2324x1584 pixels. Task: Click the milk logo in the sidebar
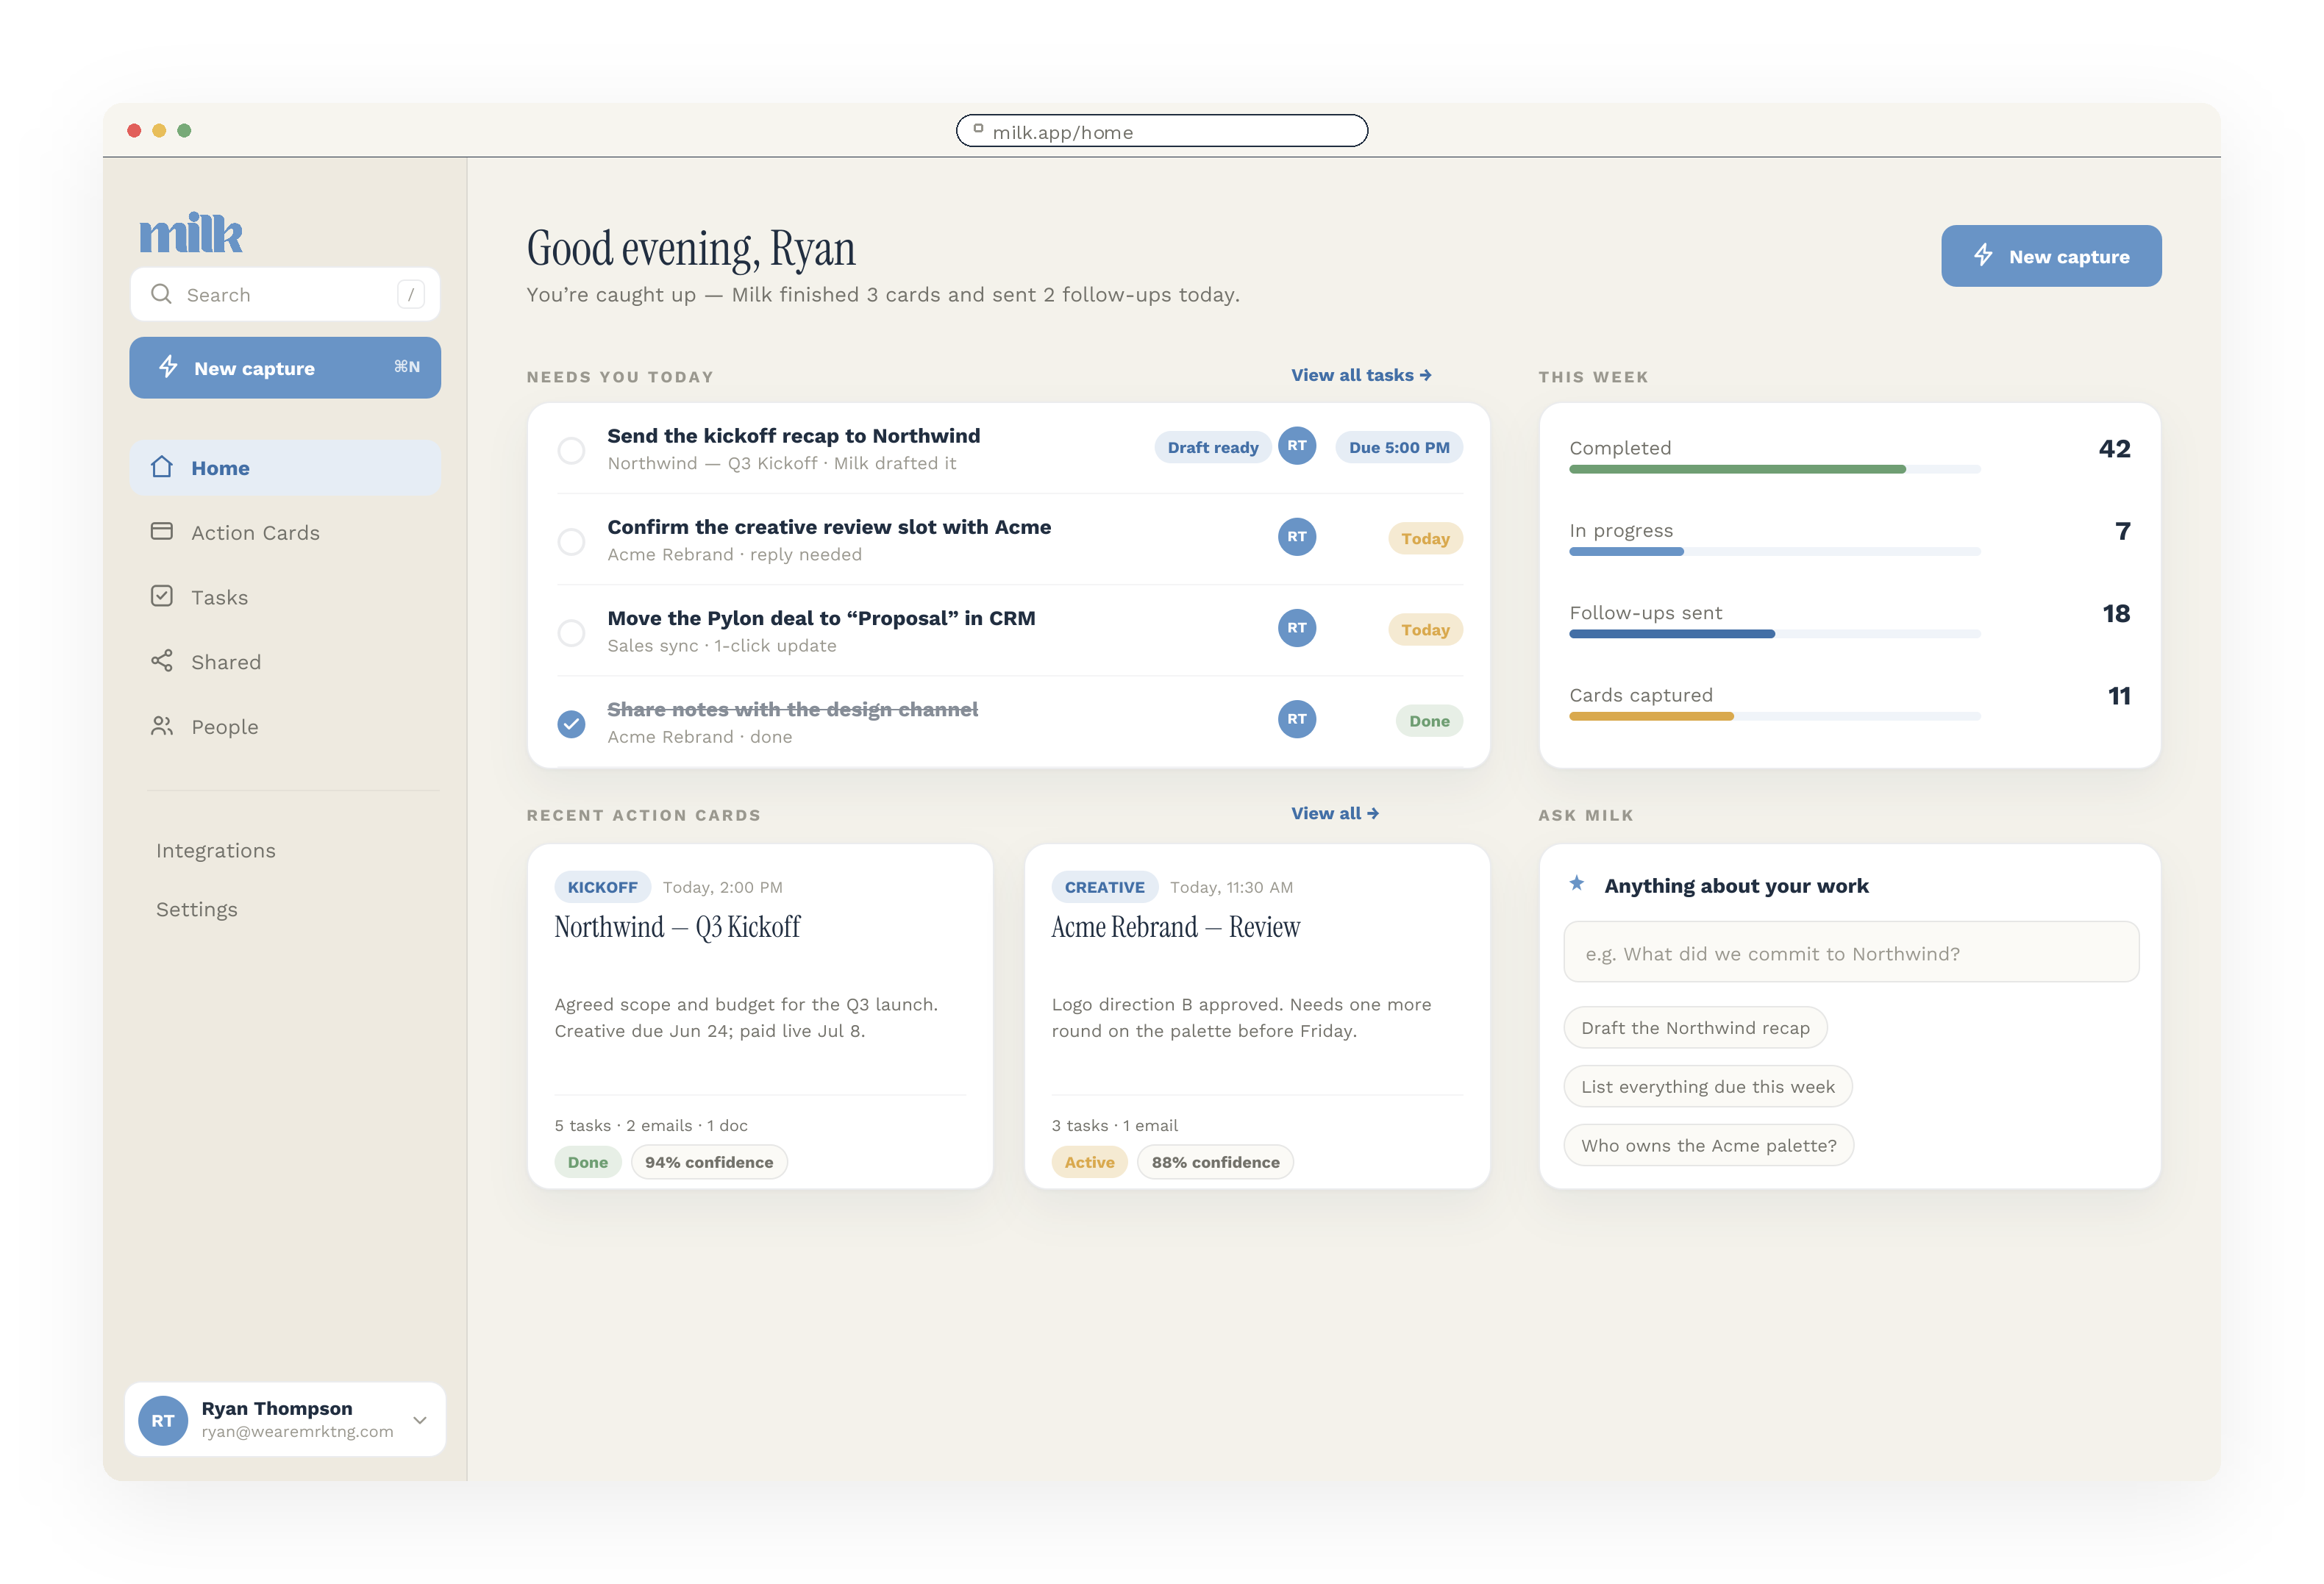pyautogui.click(x=191, y=233)
